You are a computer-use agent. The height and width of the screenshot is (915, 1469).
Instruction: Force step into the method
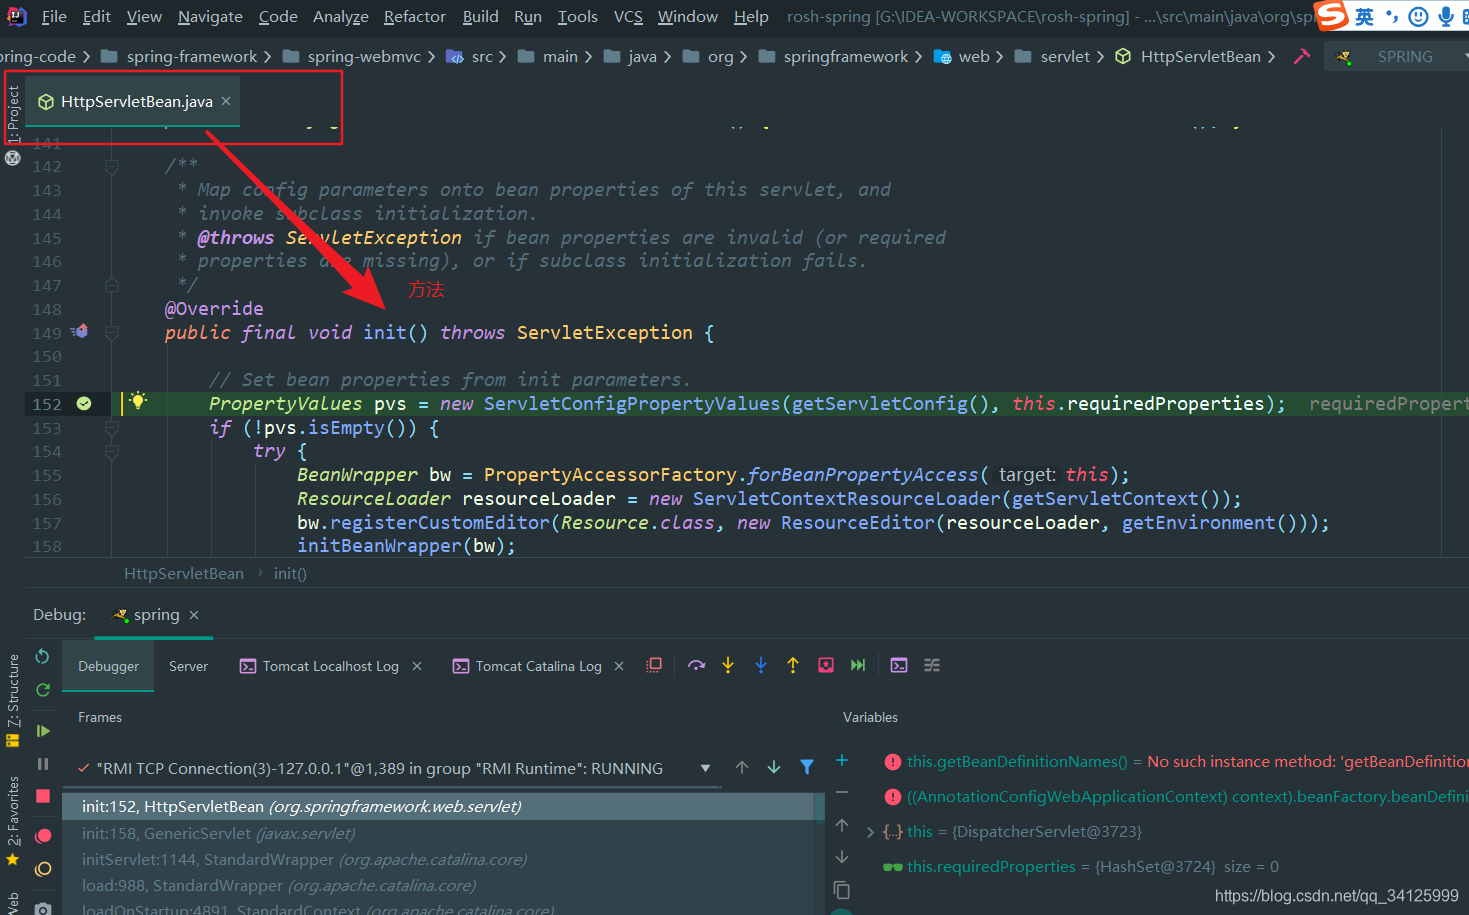point(760,665)
